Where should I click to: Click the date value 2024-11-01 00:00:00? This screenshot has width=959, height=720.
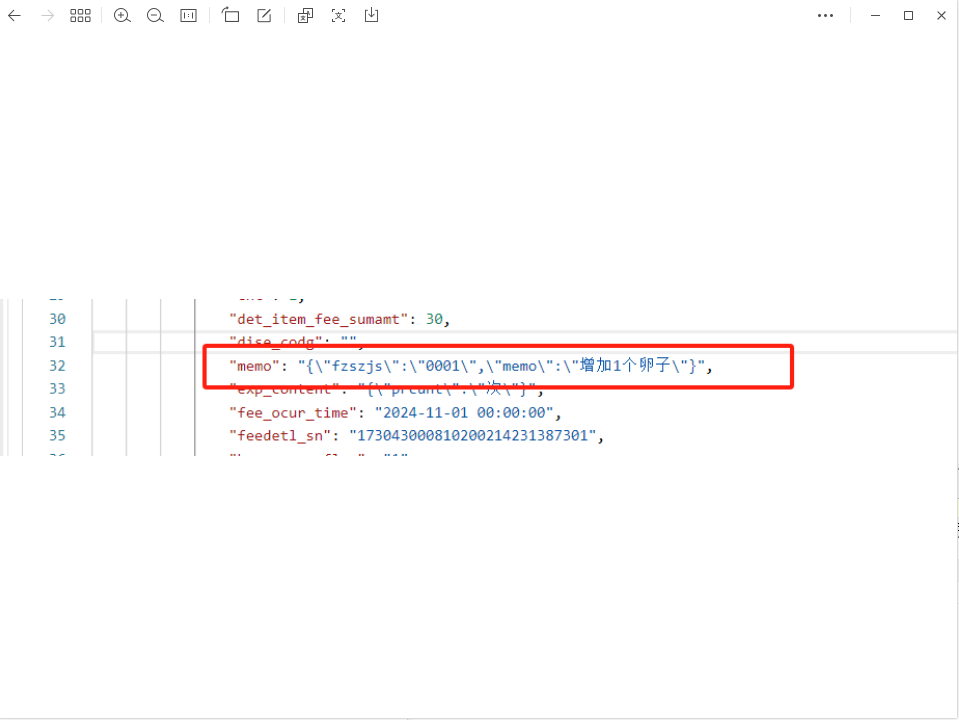pos(464,413)
